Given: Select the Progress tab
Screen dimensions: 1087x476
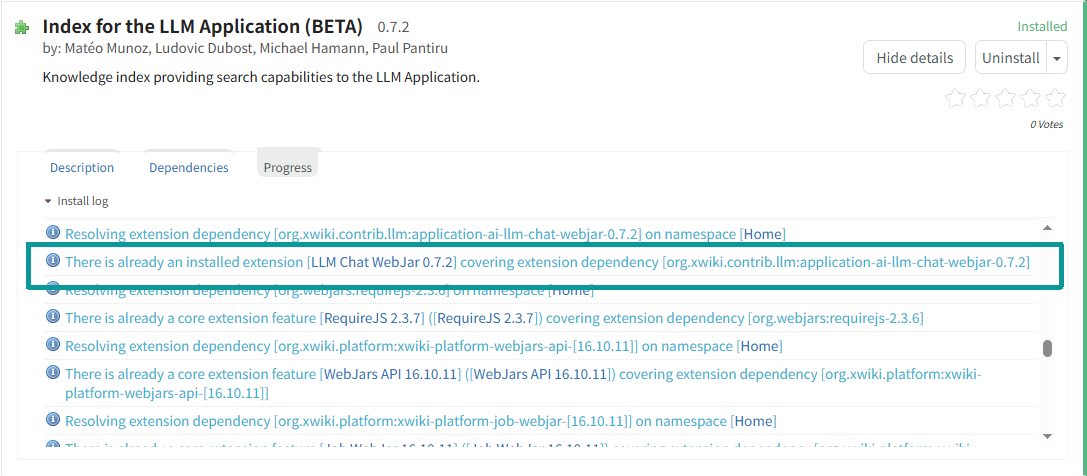Looking at the screenshot, I should tap(288, 168).
